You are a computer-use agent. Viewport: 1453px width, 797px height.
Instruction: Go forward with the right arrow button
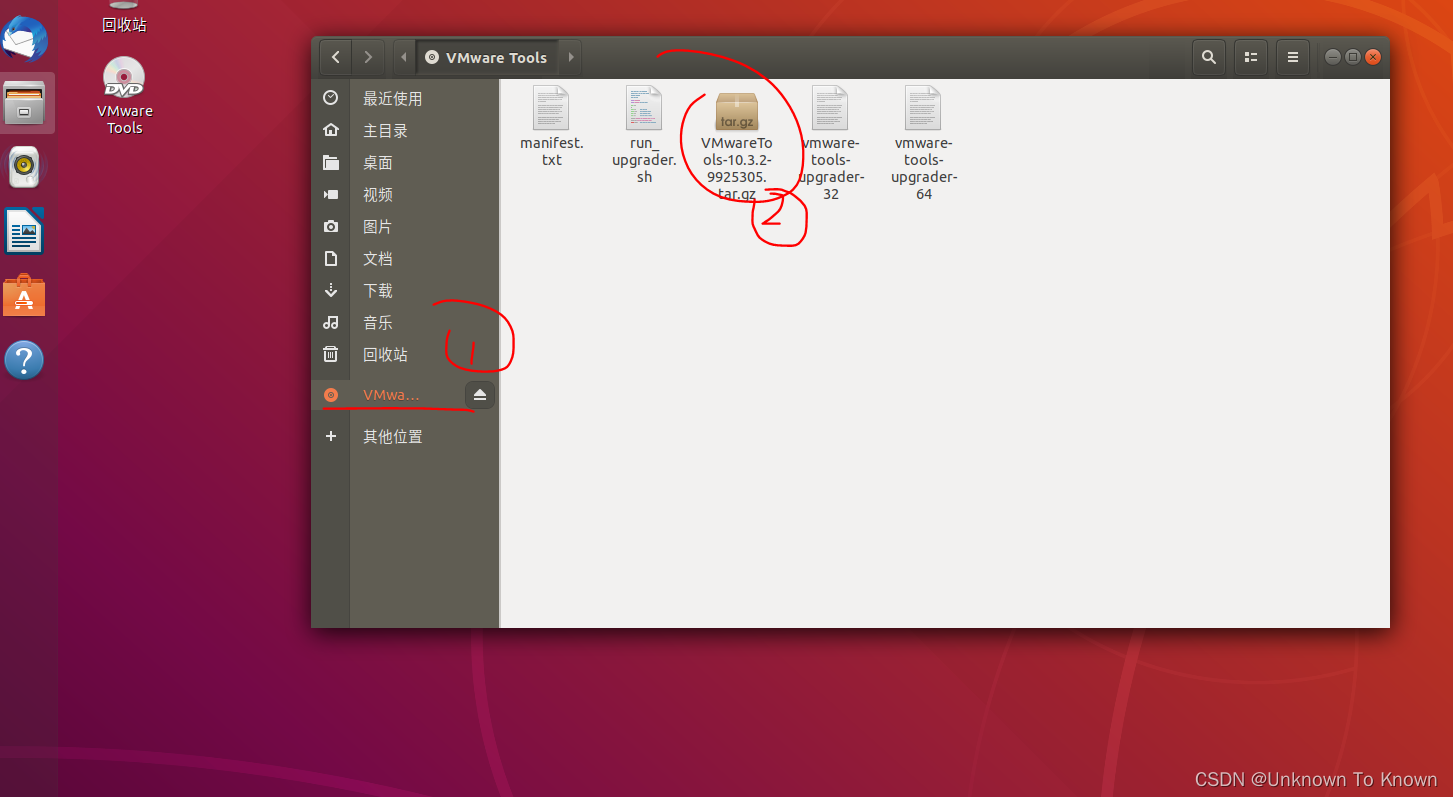coord(369,57)
